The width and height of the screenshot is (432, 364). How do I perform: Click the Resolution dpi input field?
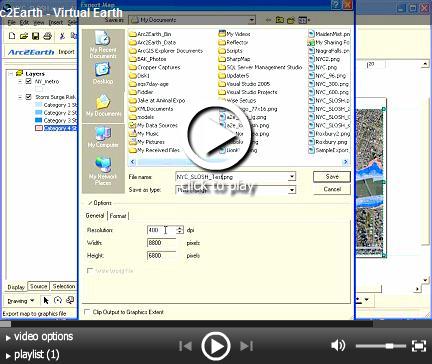pyautogui.click(x=161, y=230)
